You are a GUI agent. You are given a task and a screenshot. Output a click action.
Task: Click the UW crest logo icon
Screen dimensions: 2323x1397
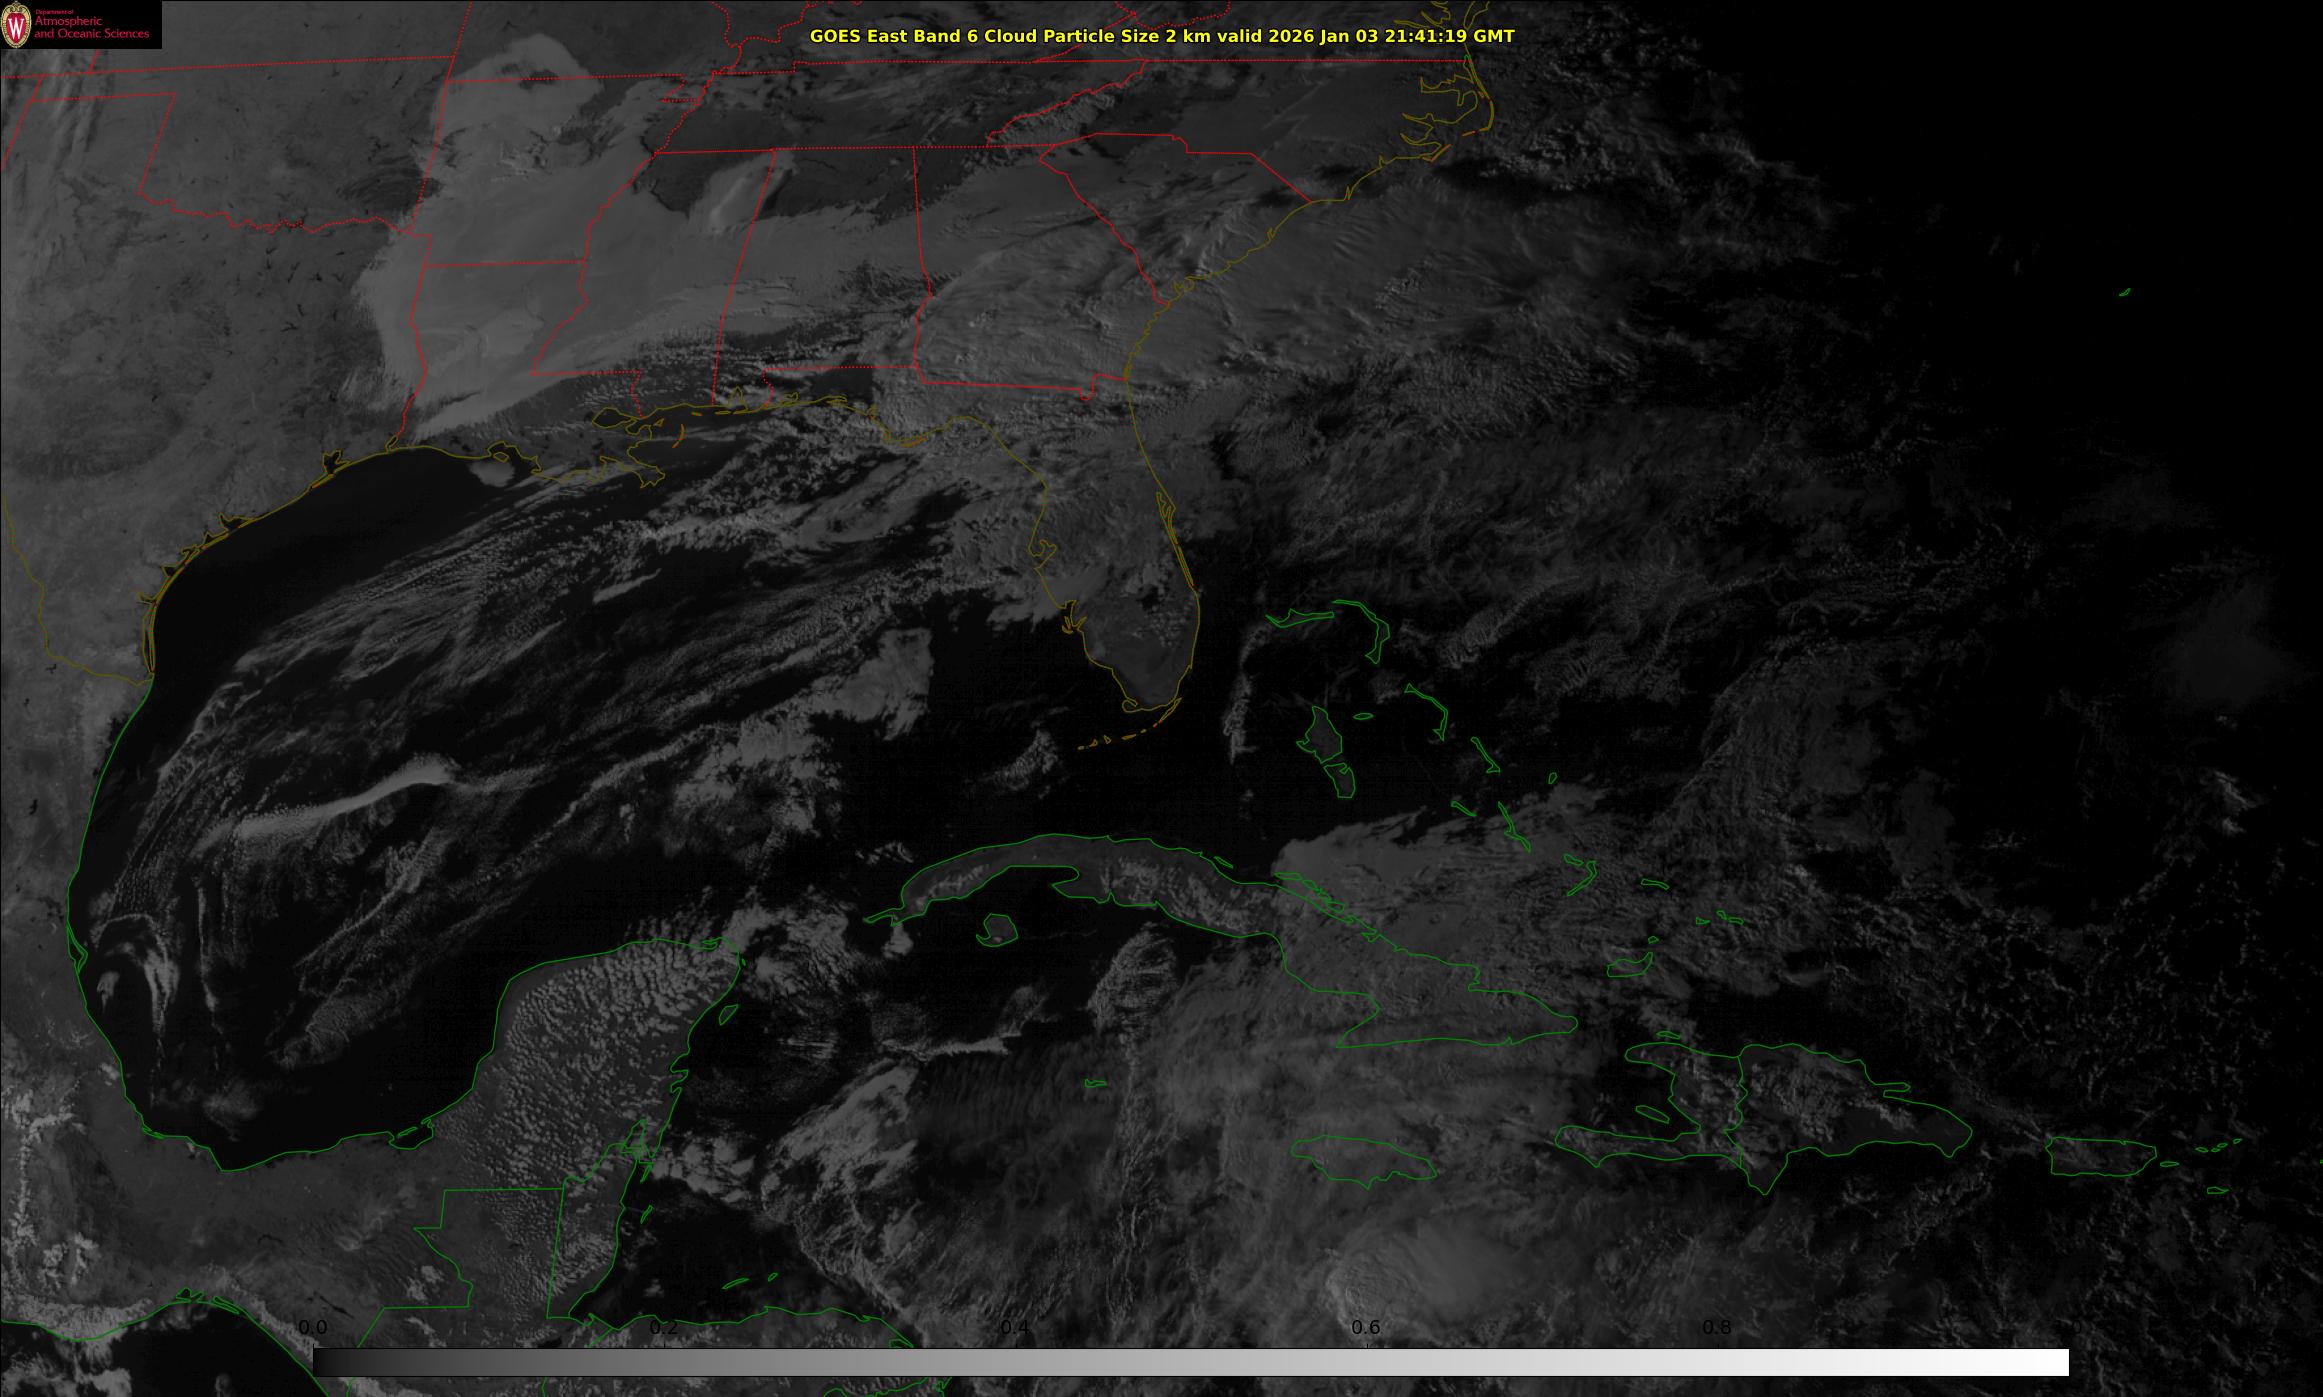click(x=16, y=26)
